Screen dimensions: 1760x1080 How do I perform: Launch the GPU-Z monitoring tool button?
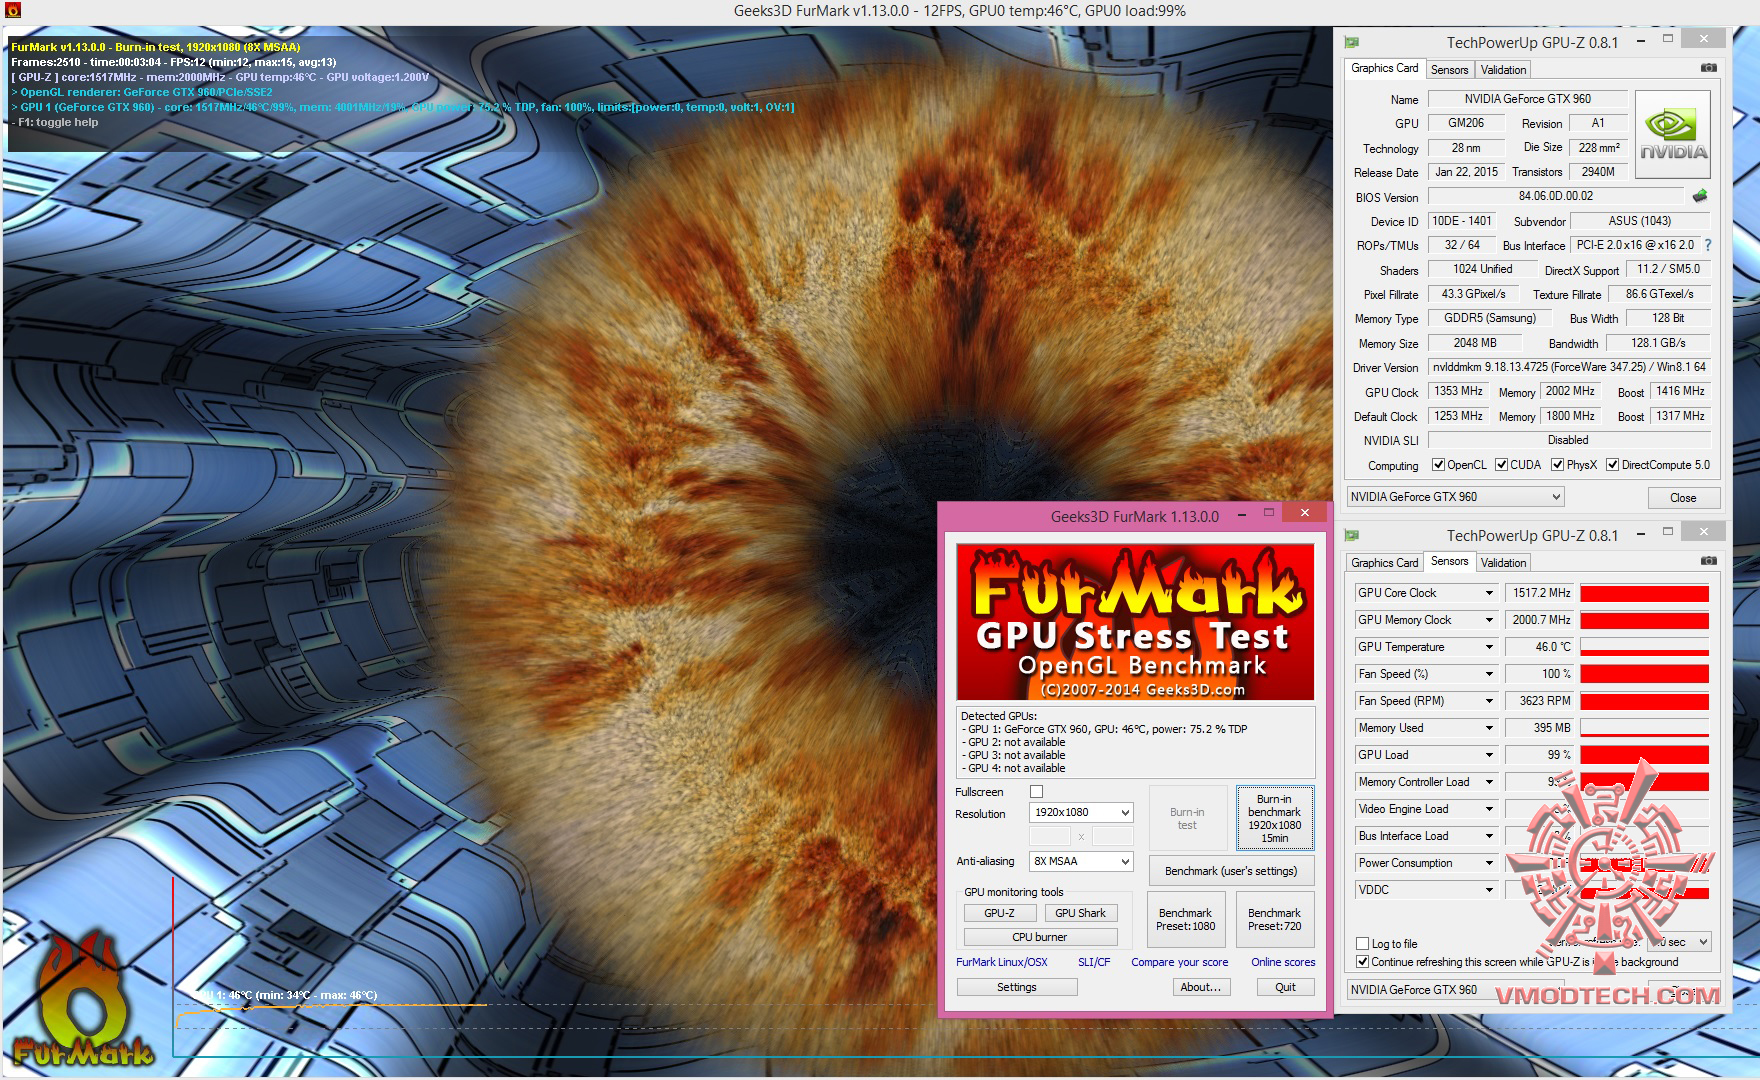pos(999,913)
